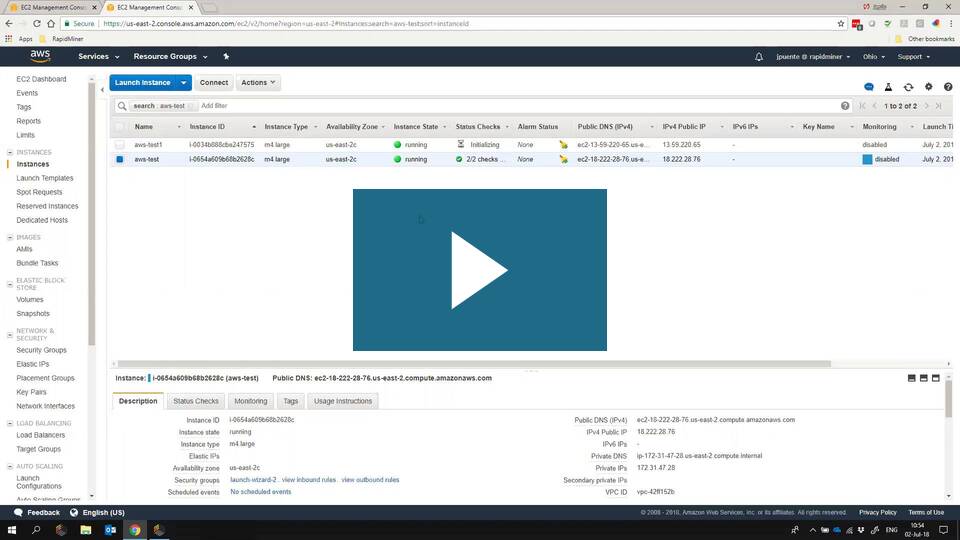This screenshot has height=540, width=960.
Task: Open Security Groups in sidebar
Action: click(x=41, y=350)
